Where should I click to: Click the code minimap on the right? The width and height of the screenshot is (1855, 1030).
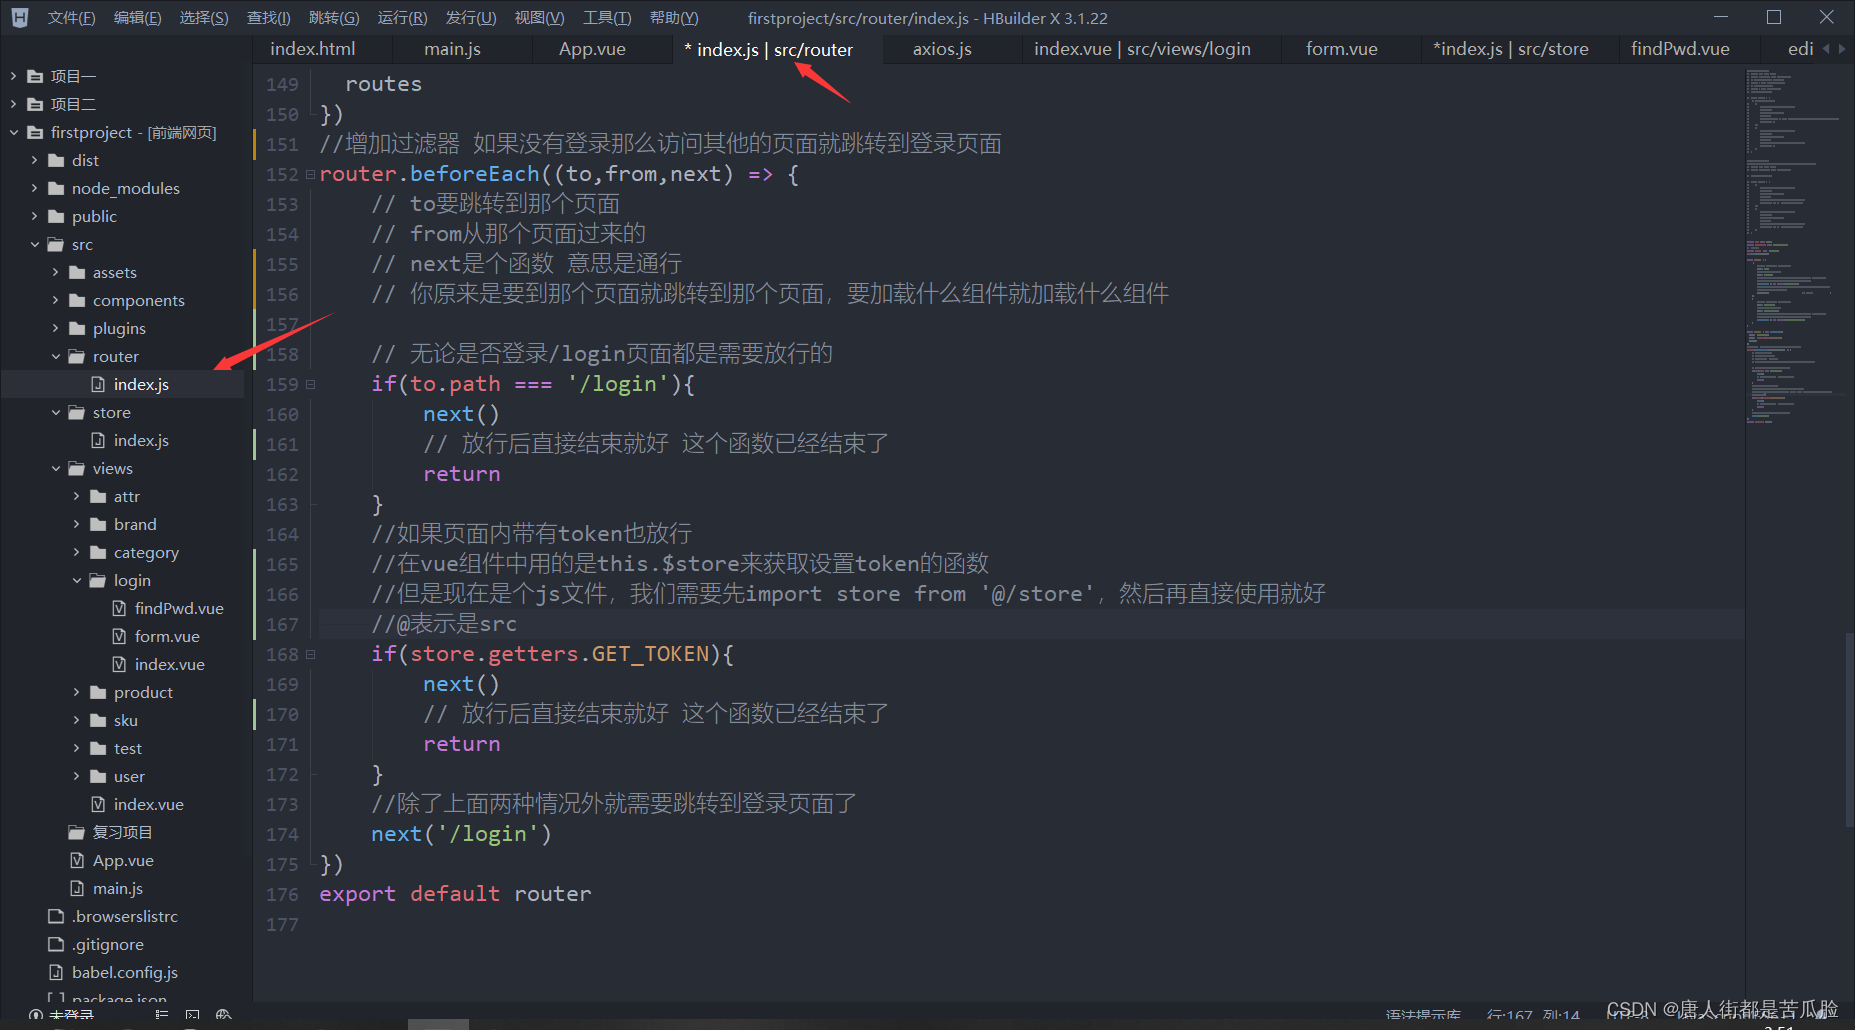pyautogui.click(x=1795, y=245)
